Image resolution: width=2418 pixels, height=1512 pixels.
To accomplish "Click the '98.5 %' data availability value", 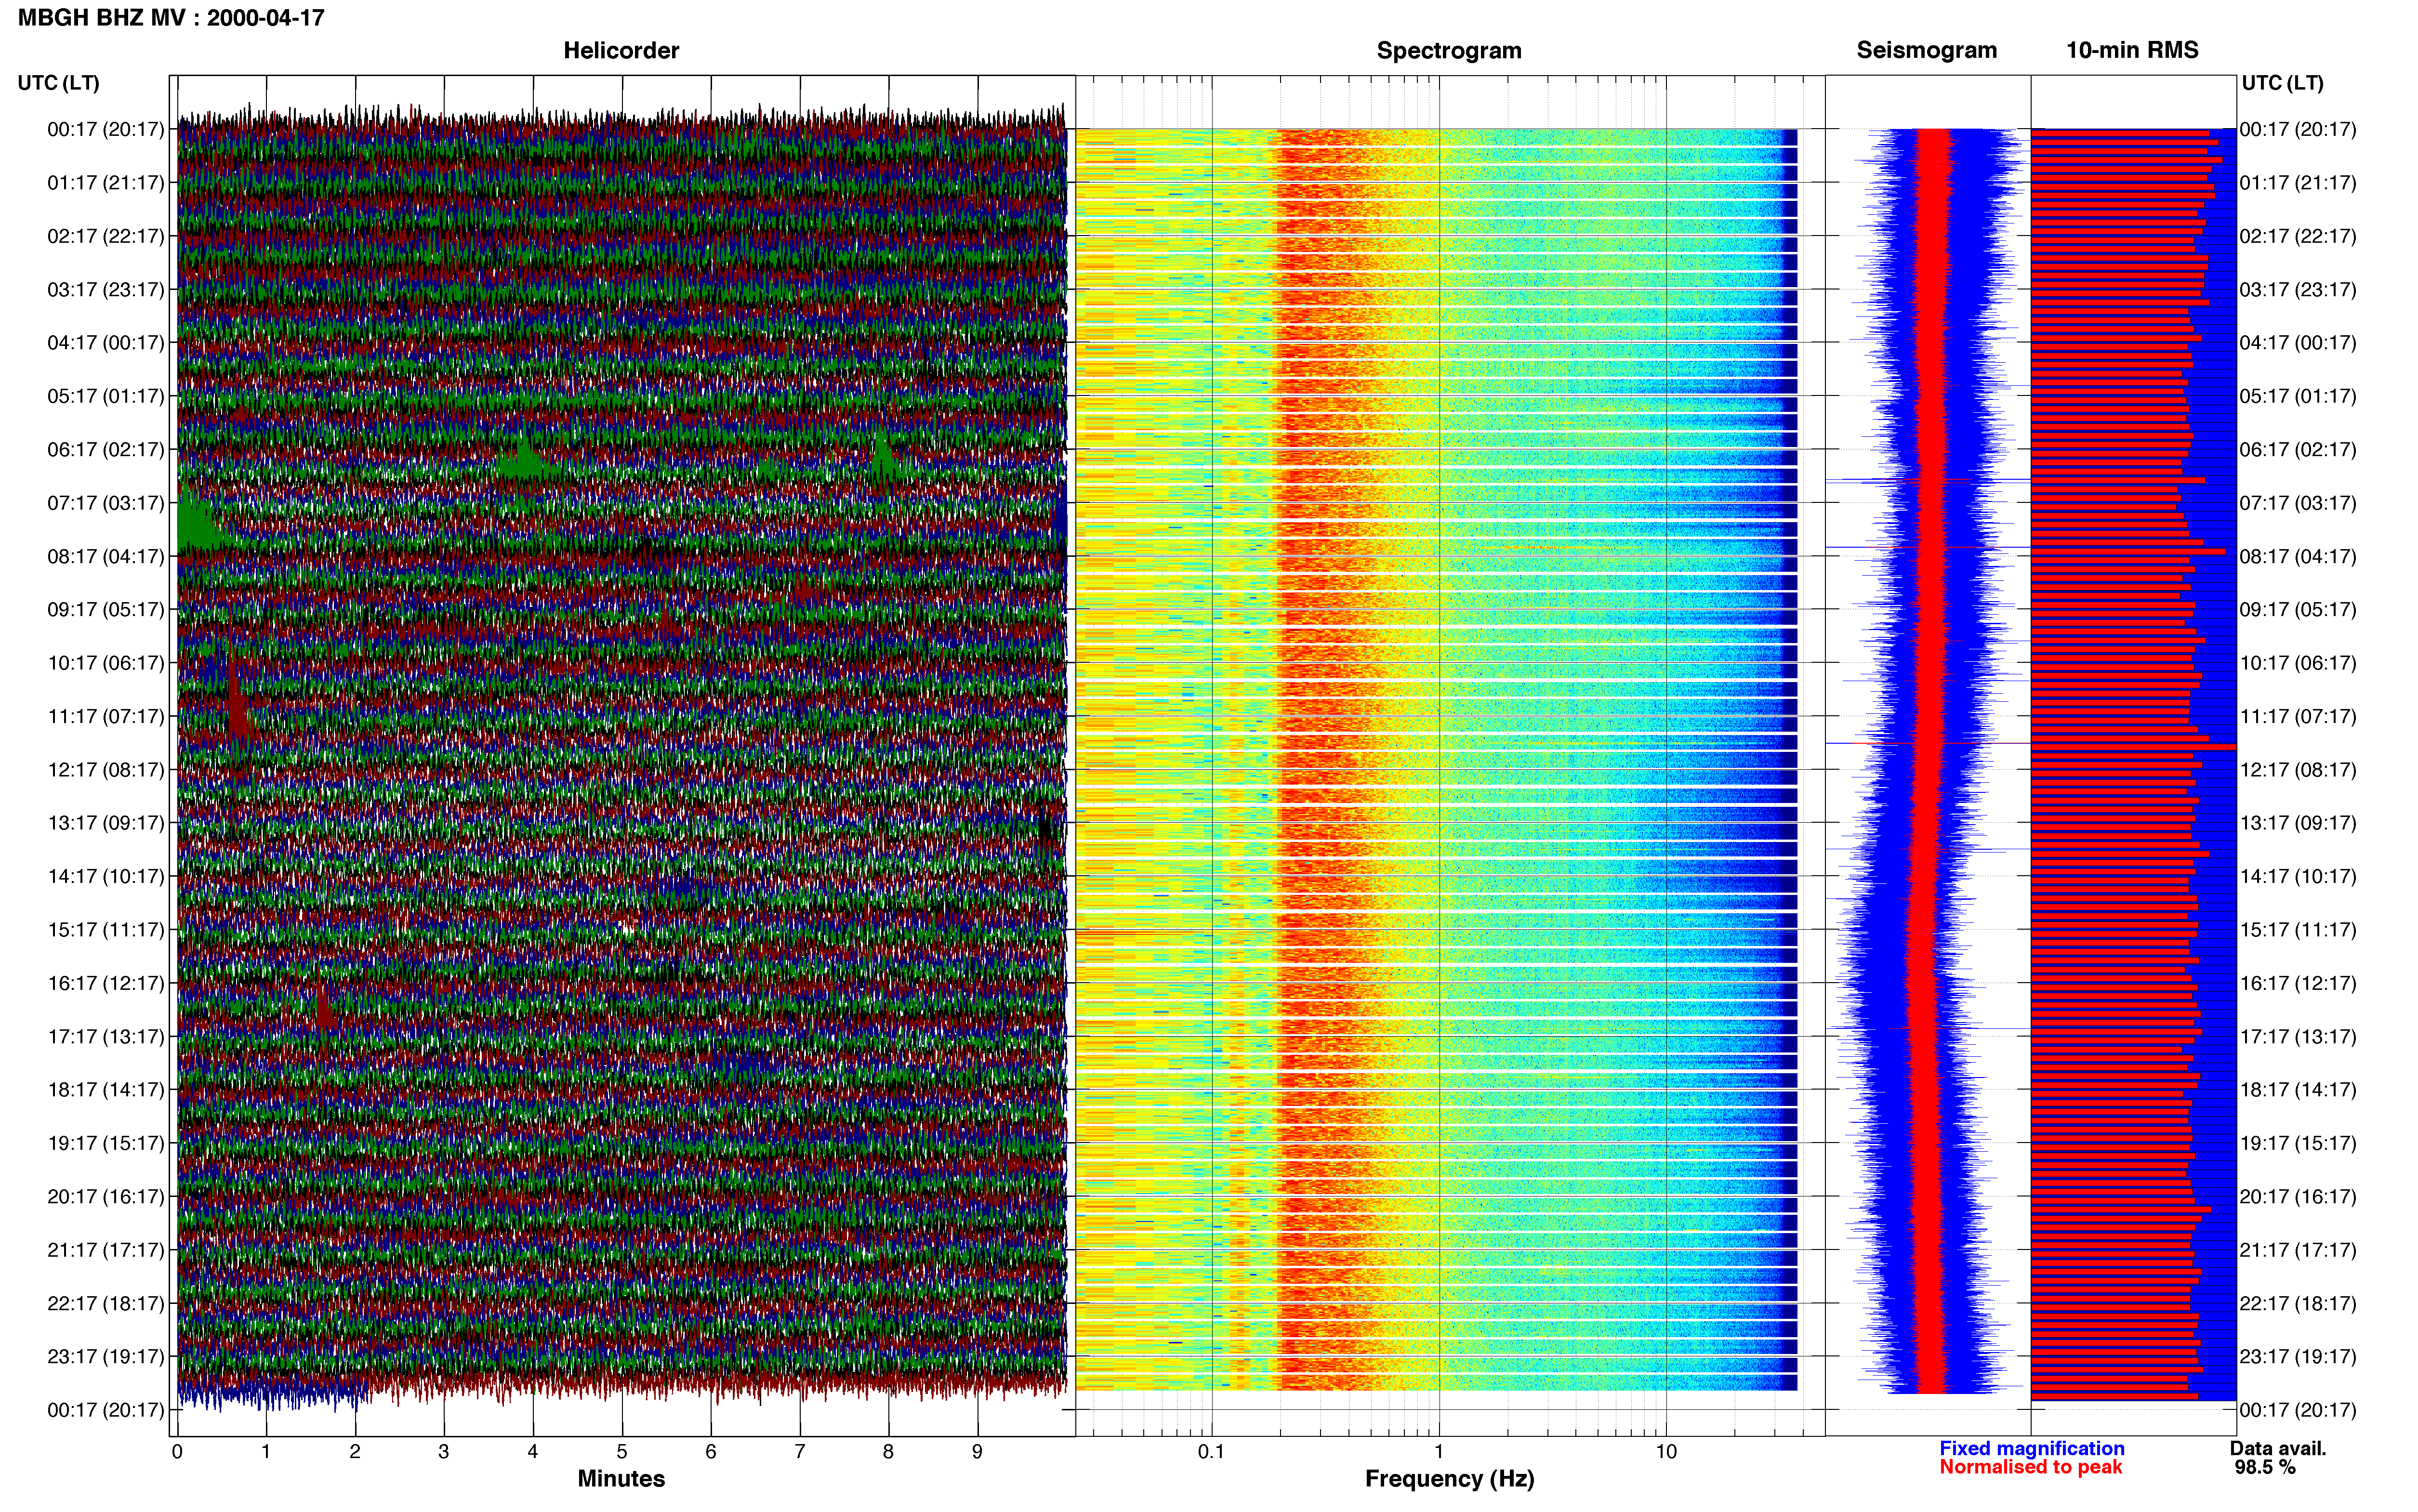I will click(2265, 1467).
